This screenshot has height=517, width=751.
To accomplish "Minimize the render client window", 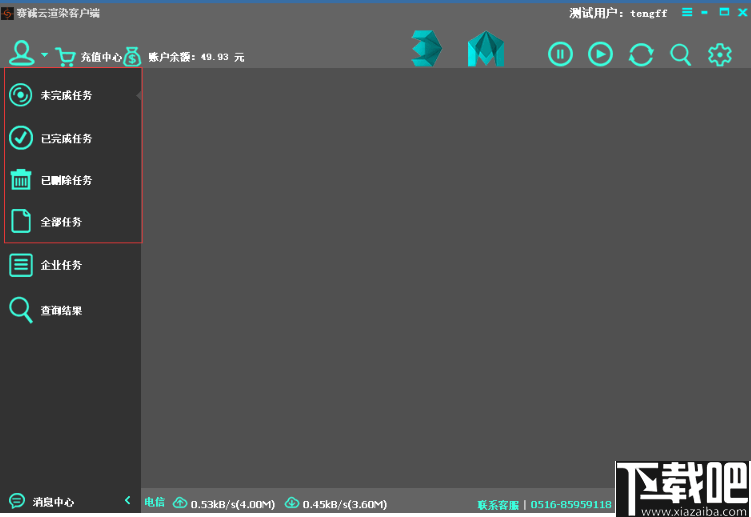I will point(705,12).
